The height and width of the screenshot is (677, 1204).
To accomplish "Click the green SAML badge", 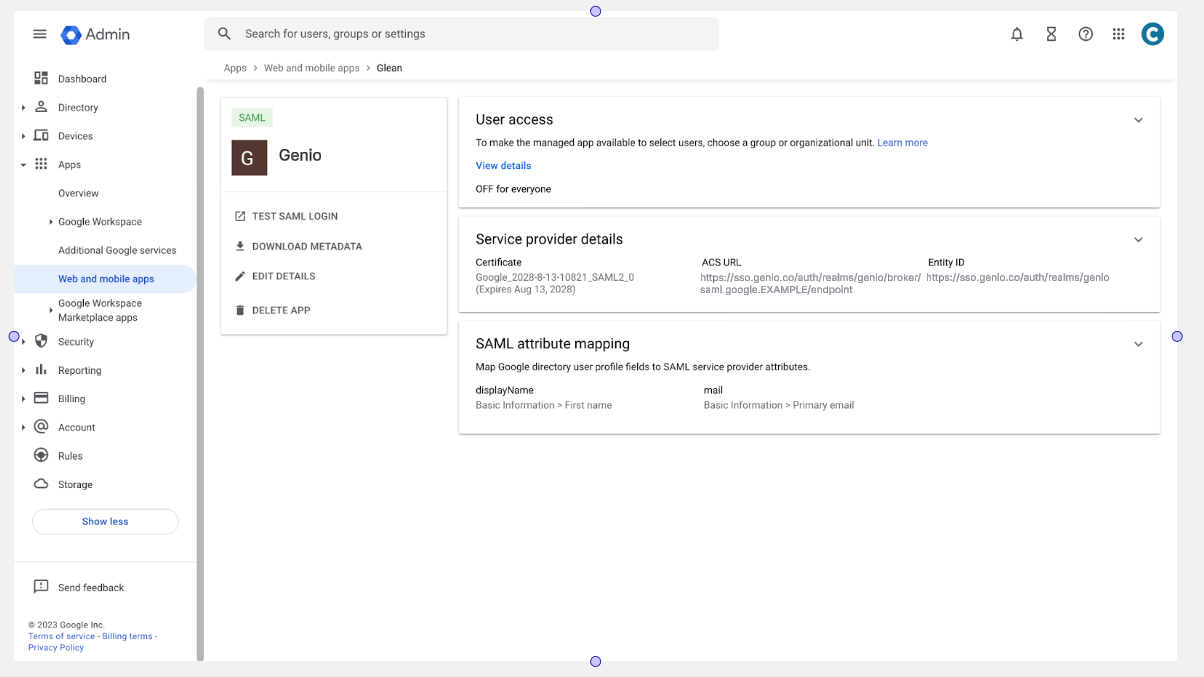I will click(x=252, y=118).
